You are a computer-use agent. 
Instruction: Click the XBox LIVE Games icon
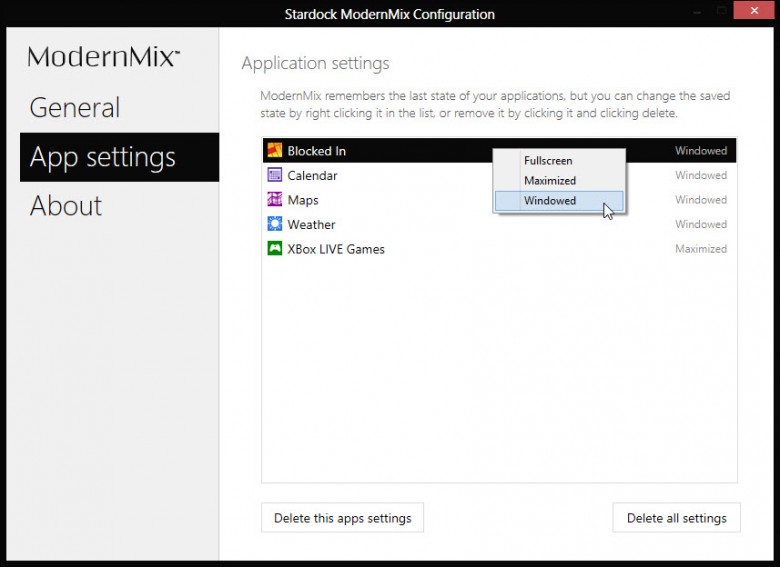tap(275, 248)
